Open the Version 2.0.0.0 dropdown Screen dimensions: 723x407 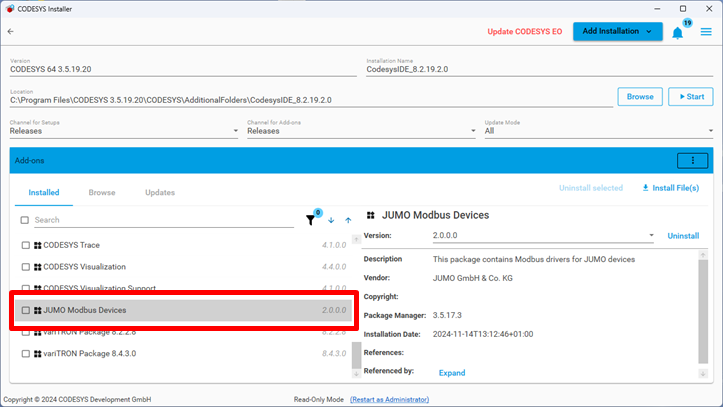[543, 236]
